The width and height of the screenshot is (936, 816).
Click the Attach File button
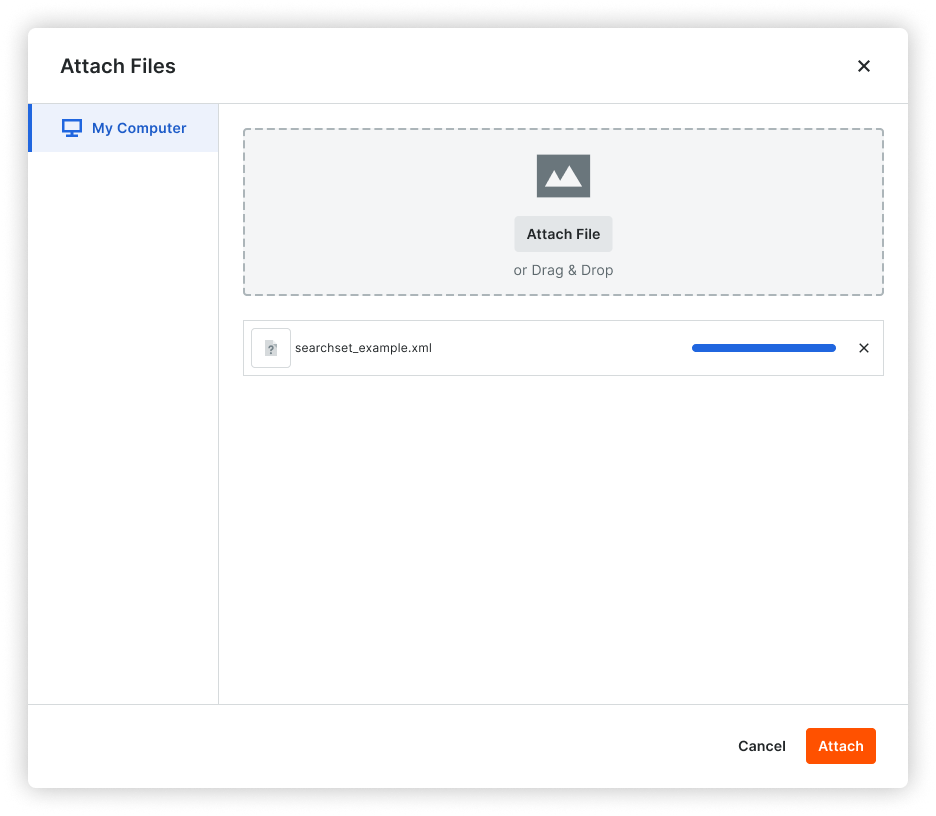[563, 234]
